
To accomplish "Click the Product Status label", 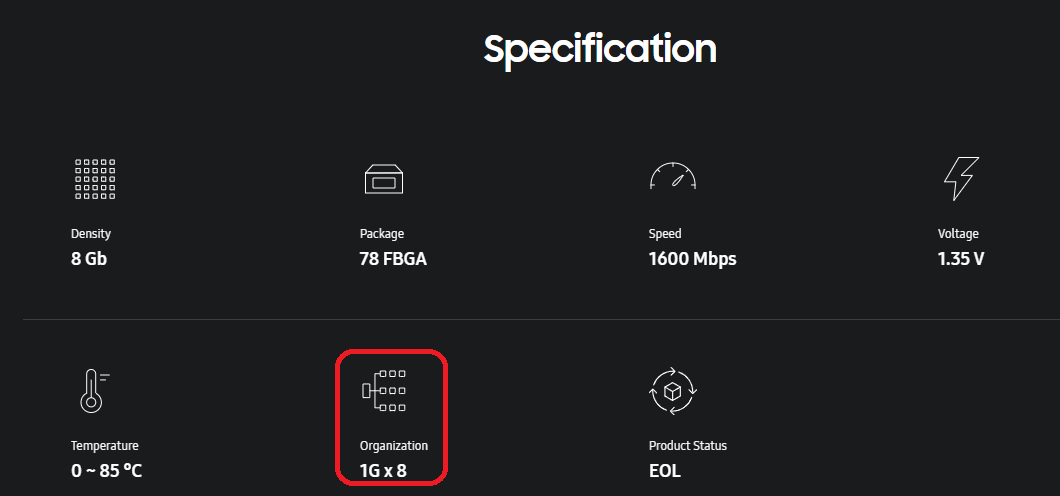I will pyautogui.click(x=688, y=446).
